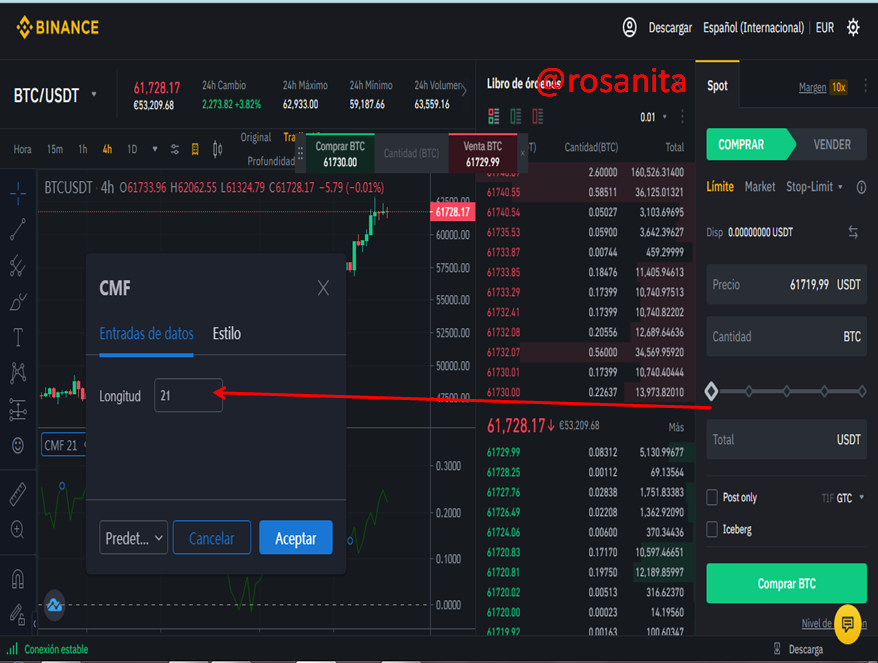Viewport: 878px width, 663px height.
Task: Open the TIF GTC dropdown
Action: [x=843, y=498]
